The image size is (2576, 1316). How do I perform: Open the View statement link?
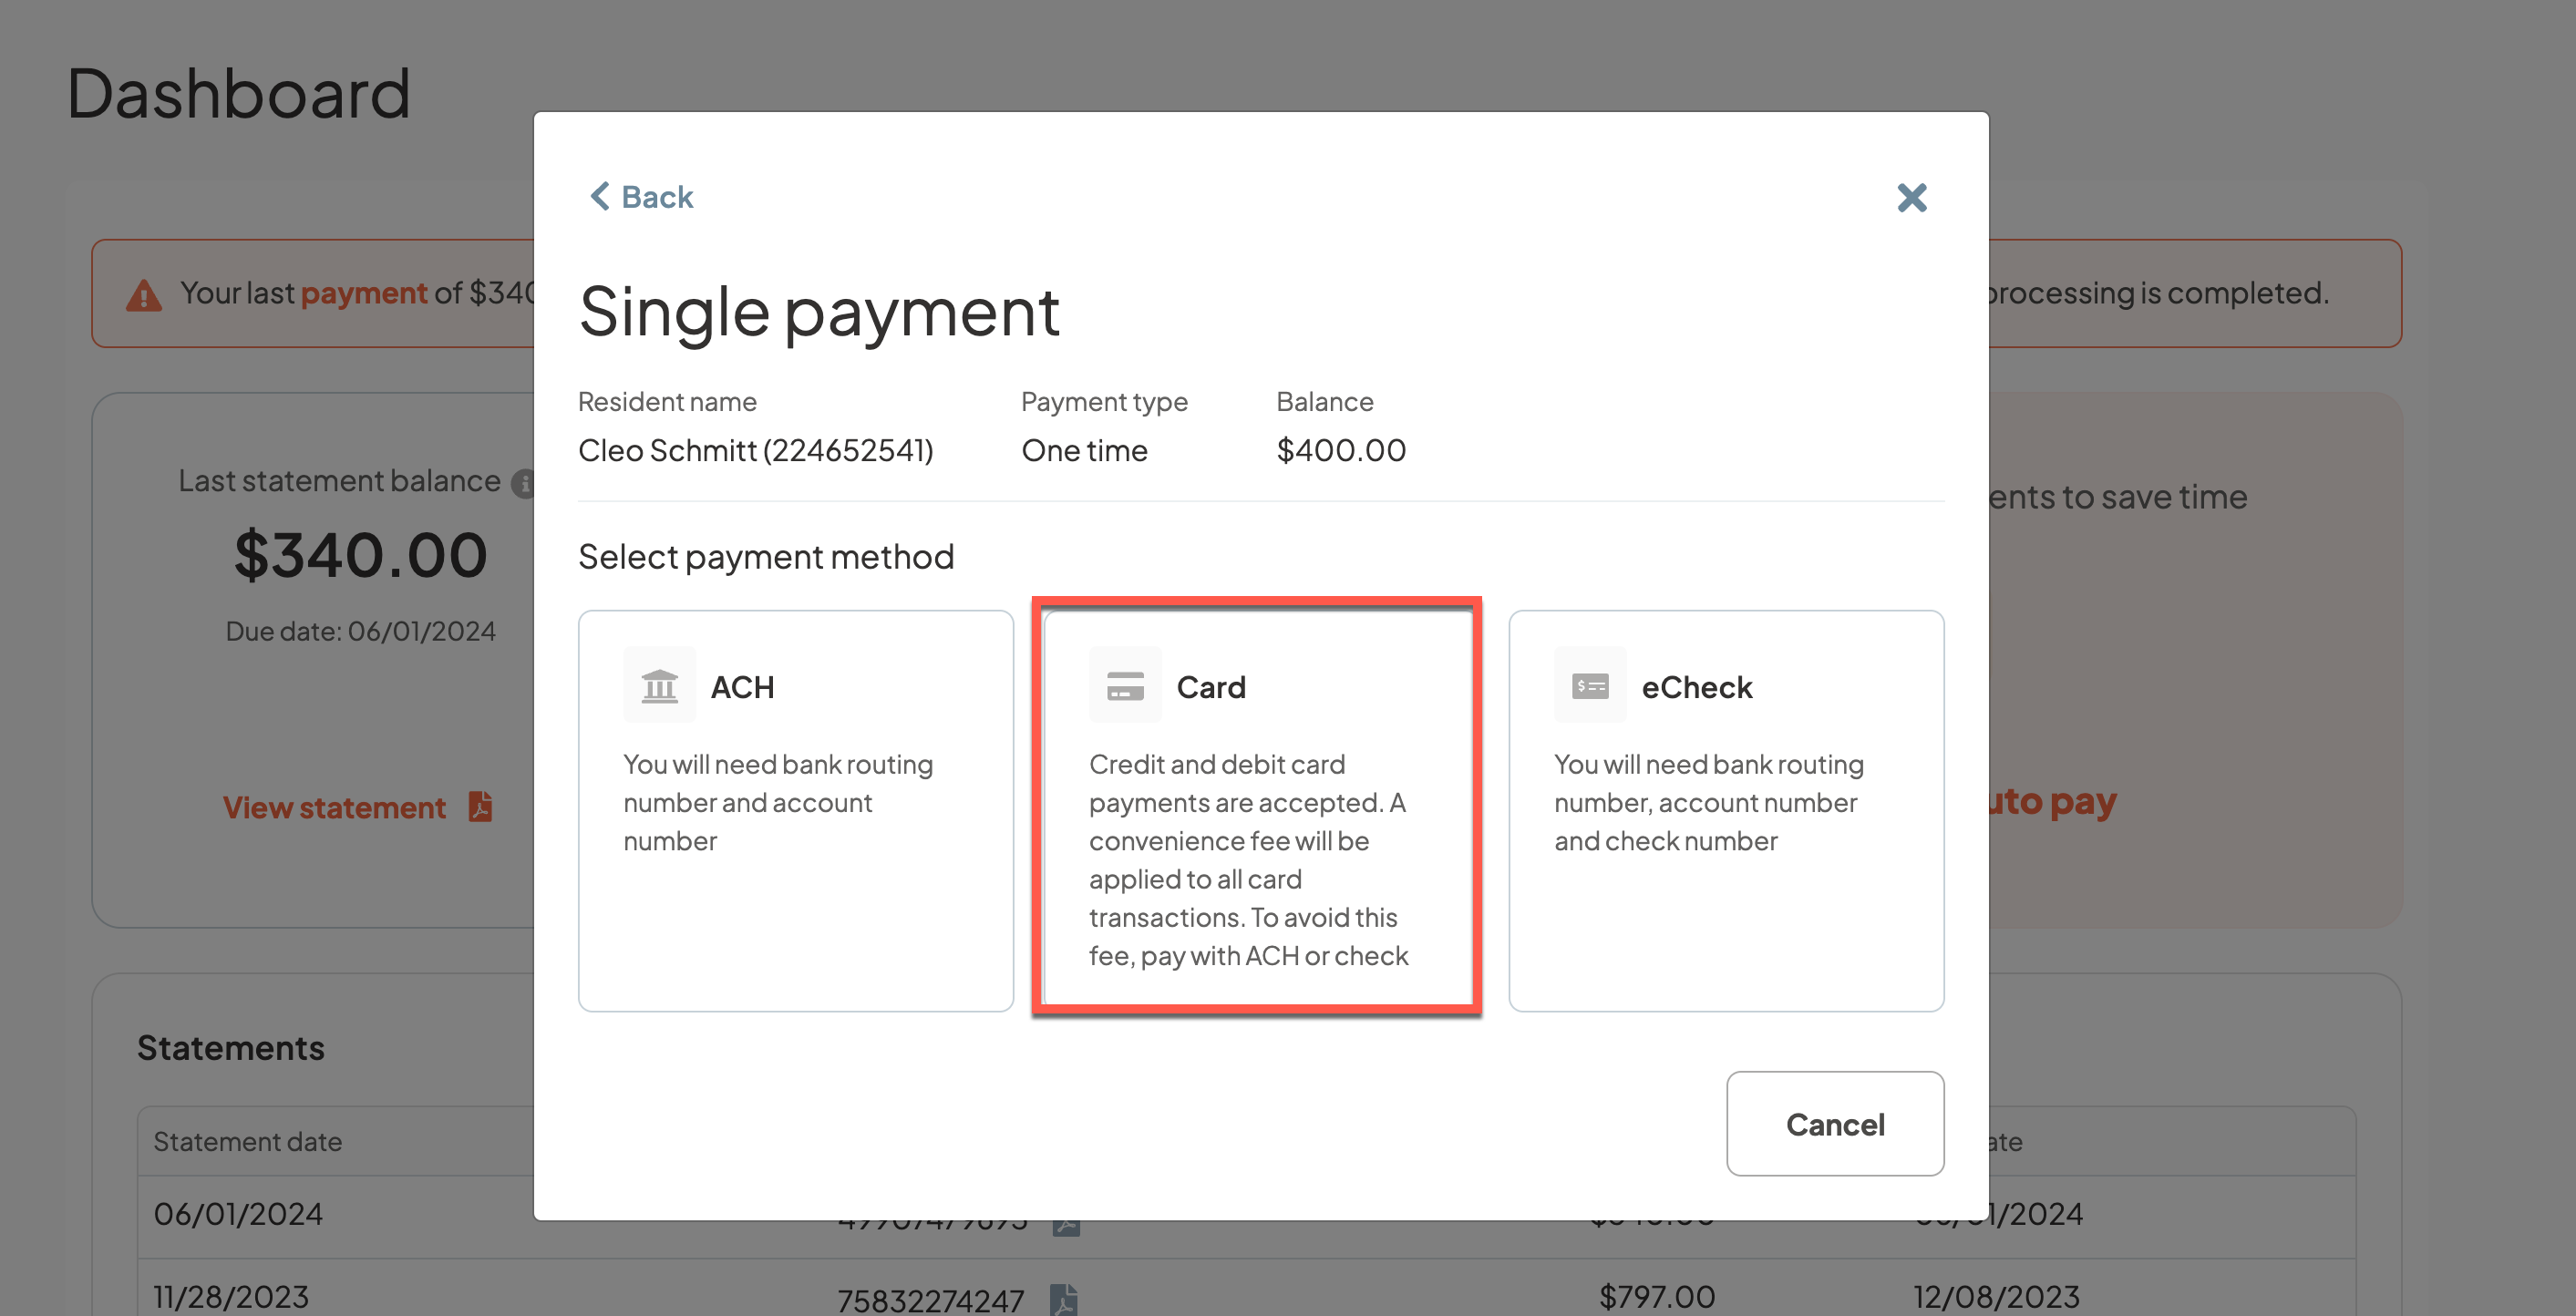(334, 807)
